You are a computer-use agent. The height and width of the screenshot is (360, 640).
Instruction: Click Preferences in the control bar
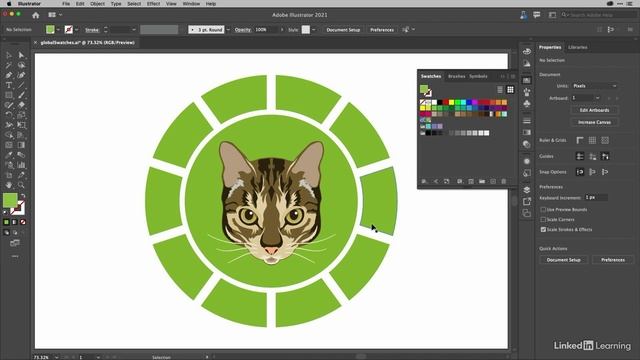click(382, 30)
